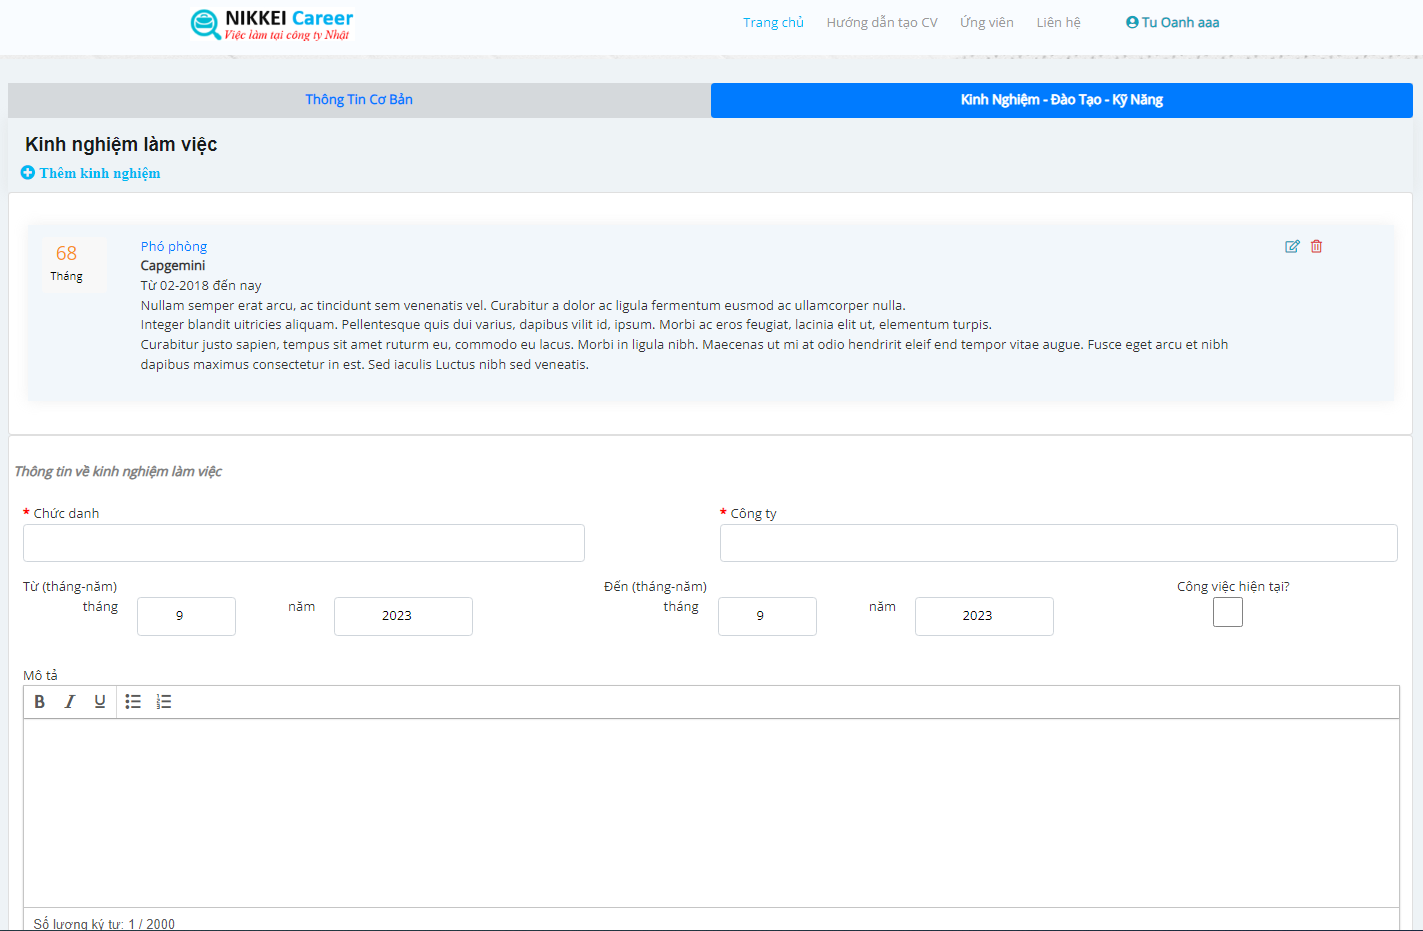Insert a numbered list in editor
Viewport: 1423px width, 931px height.
click(164, 702)
